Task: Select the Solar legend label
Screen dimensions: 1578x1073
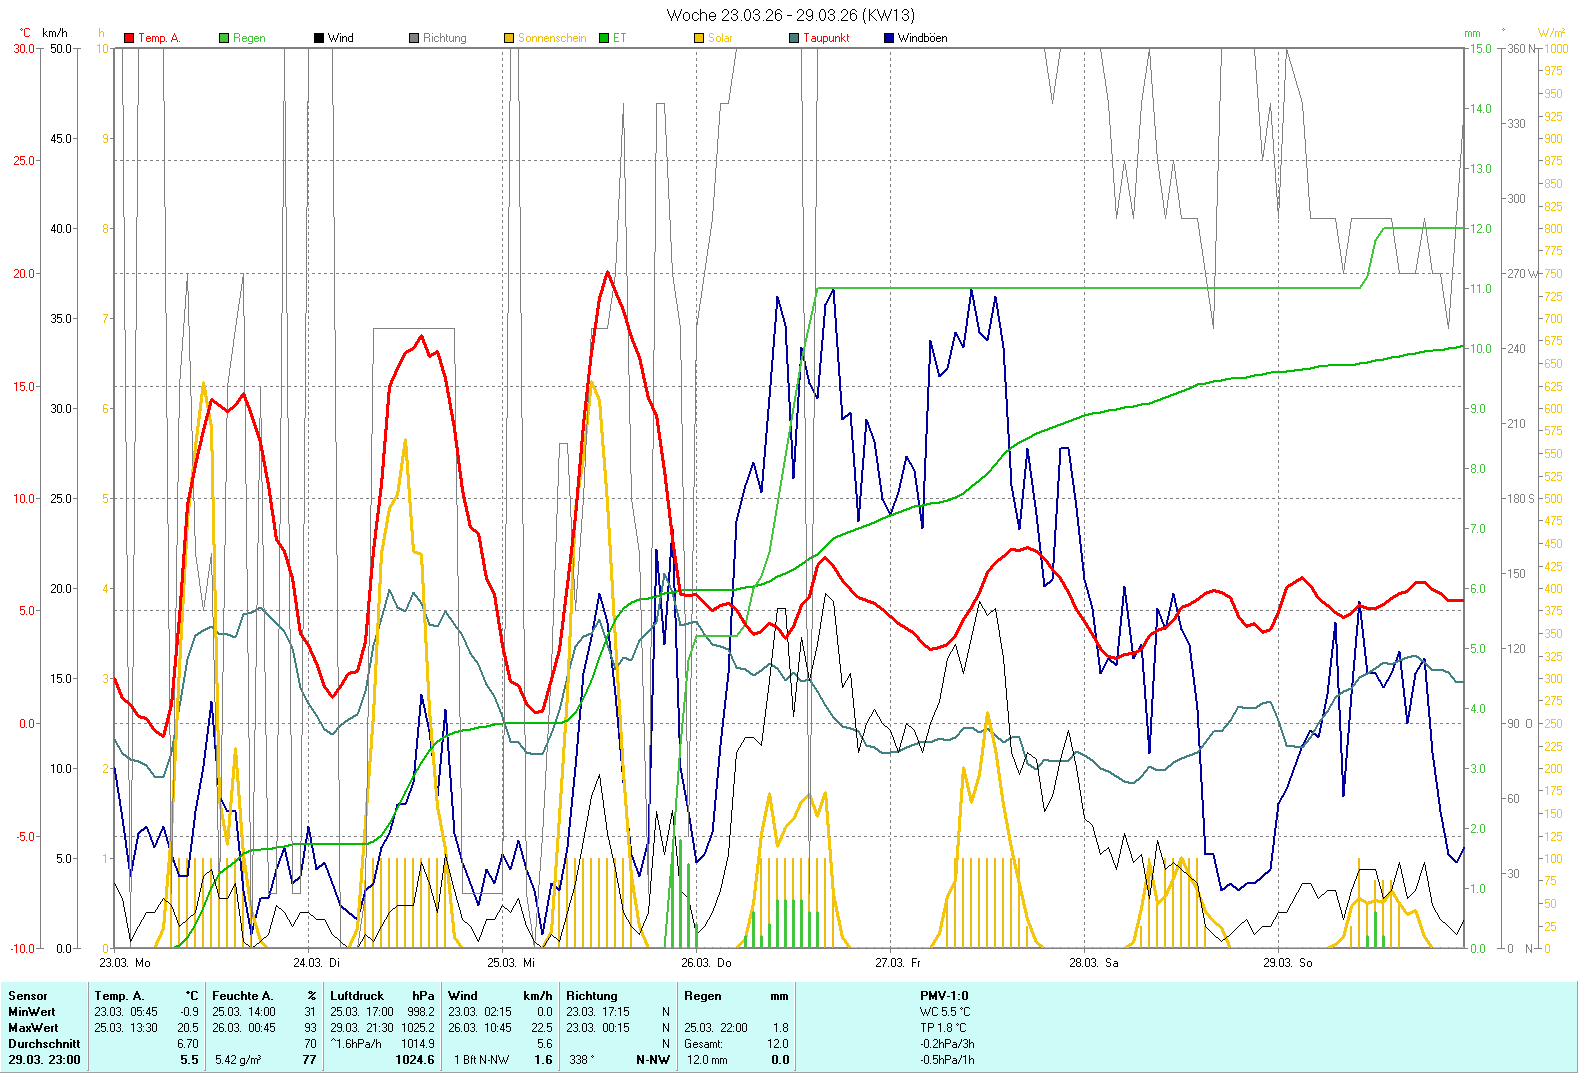Action: 720,38
